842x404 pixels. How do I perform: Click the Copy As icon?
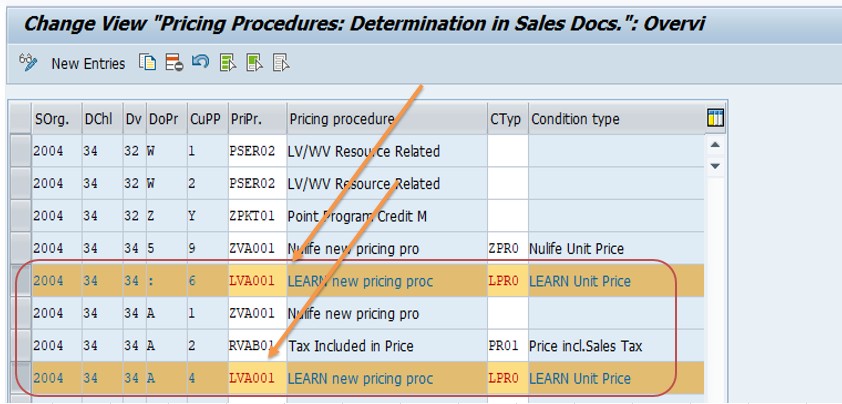[x=148, y=63]
